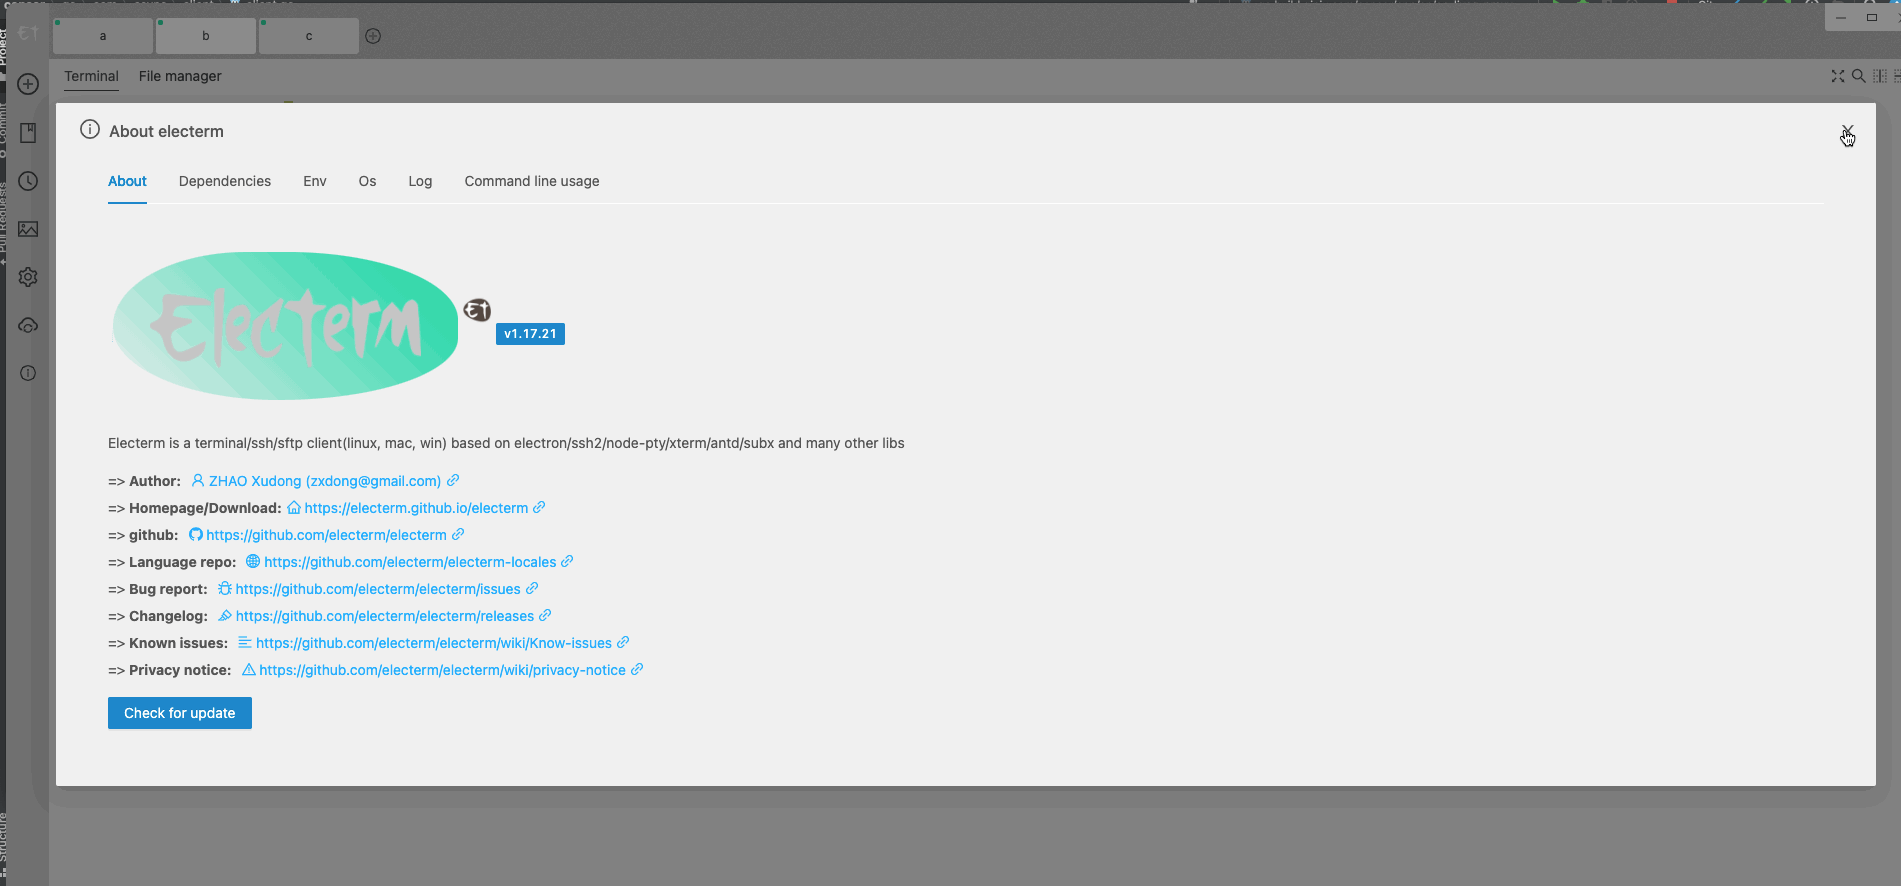The width and height of the screenshot is (1901, 886).
Task: Click the '=> Changelog:' label
Action: click(x=158, y=616)
